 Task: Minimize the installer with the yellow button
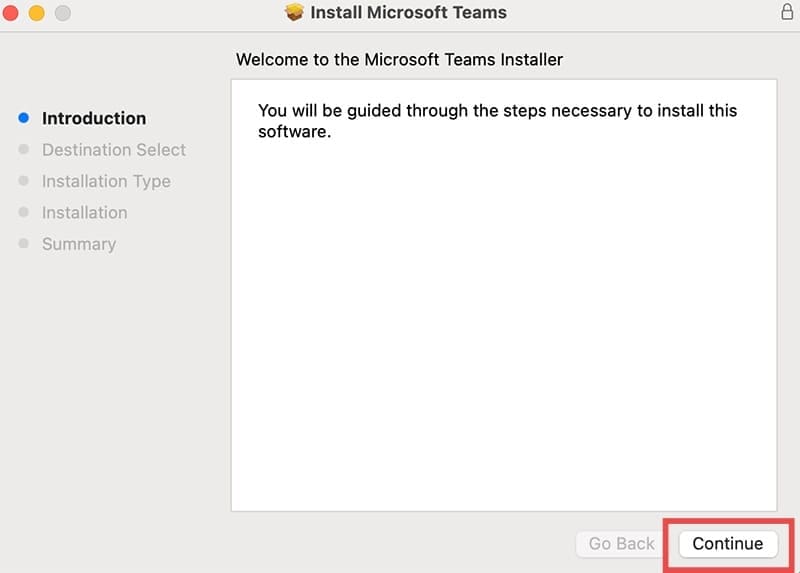(37, 13)
